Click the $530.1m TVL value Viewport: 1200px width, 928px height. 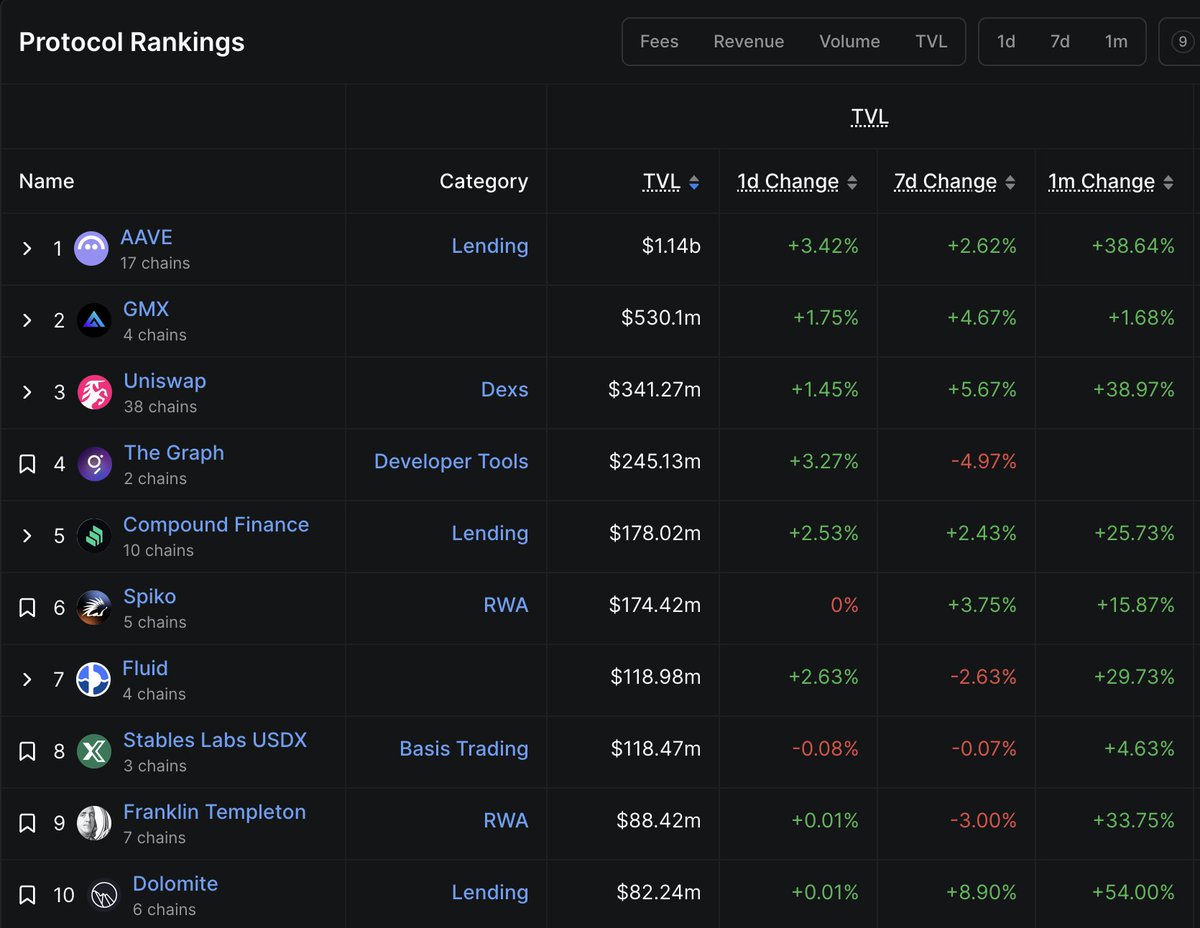[x=661, y=318]
